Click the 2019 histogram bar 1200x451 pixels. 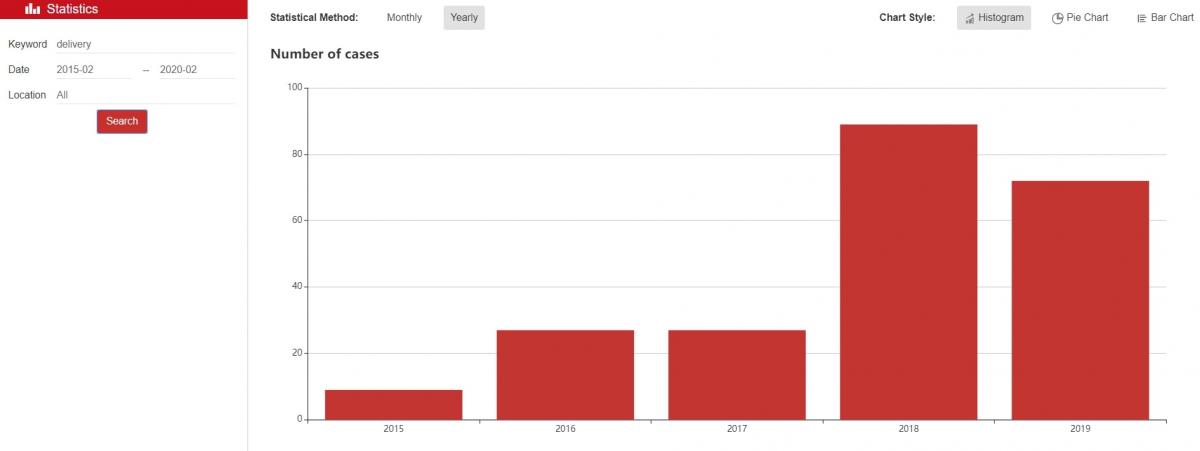pyautogui.click(x=1080, y=300)
